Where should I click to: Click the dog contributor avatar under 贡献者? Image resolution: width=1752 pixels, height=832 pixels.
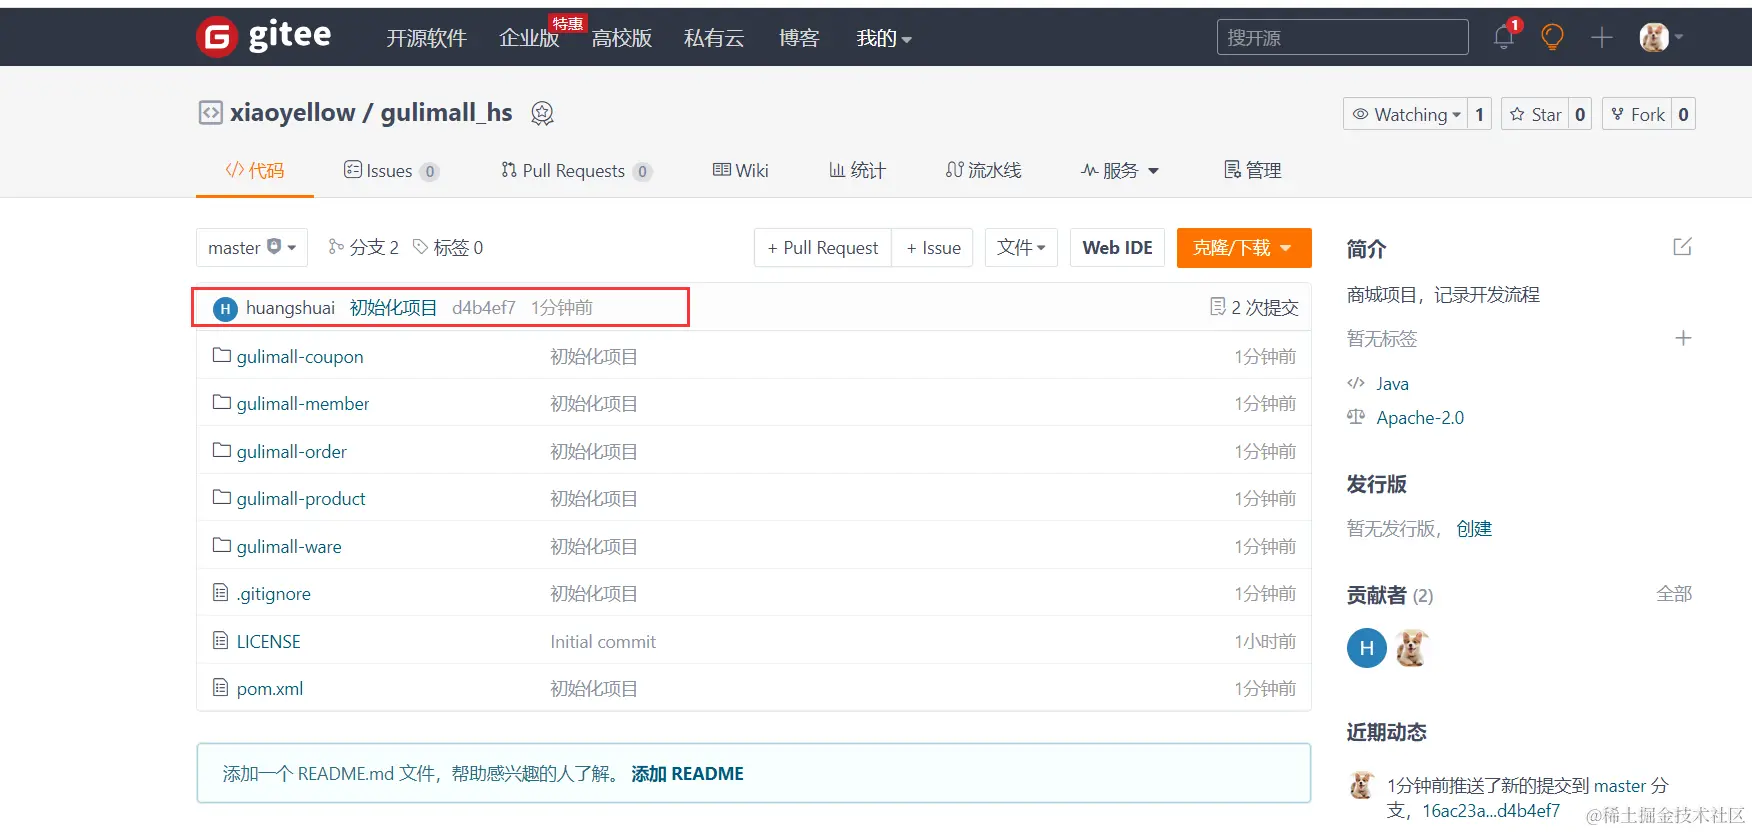[x=1411, y=648]
